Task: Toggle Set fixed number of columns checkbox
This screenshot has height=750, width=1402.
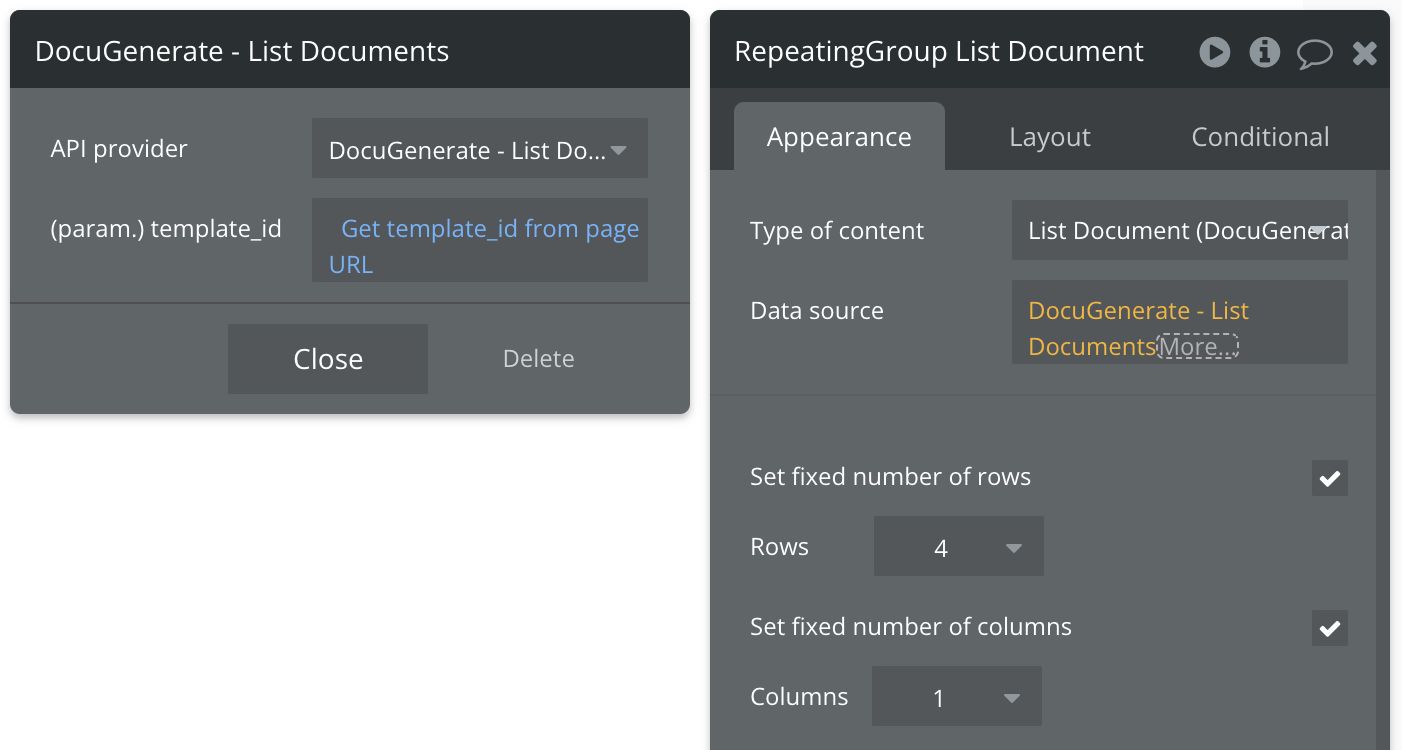Action: 1330,628
